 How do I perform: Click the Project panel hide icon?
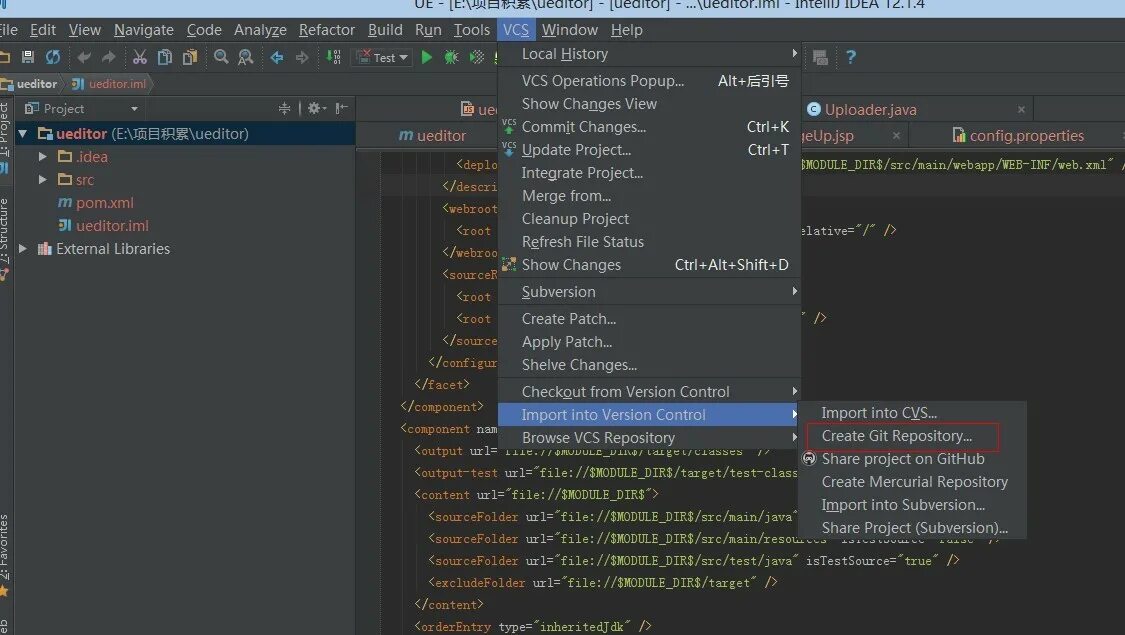coord(342,108)
